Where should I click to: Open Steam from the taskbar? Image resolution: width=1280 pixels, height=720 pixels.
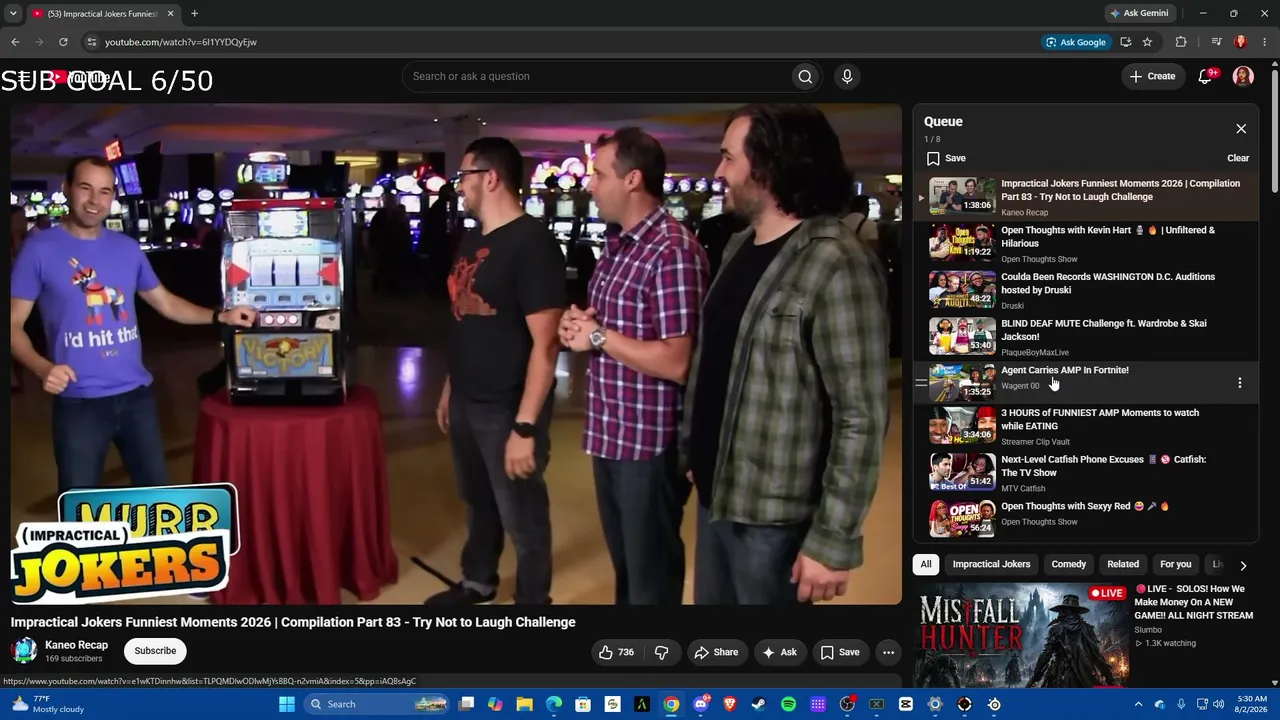pos(759,704)
